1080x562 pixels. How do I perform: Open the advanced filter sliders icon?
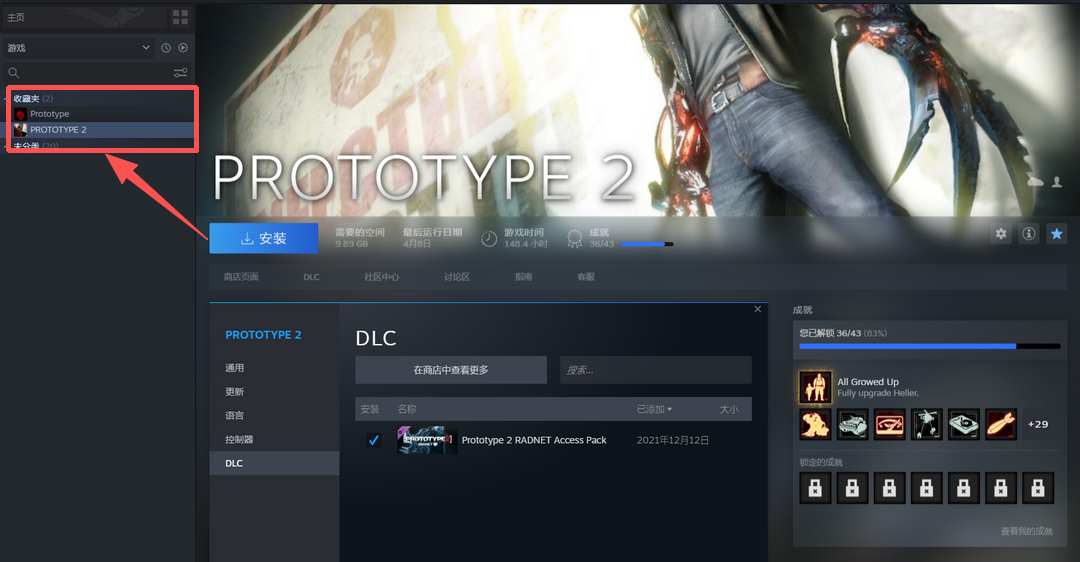click(x=180, y=73)
